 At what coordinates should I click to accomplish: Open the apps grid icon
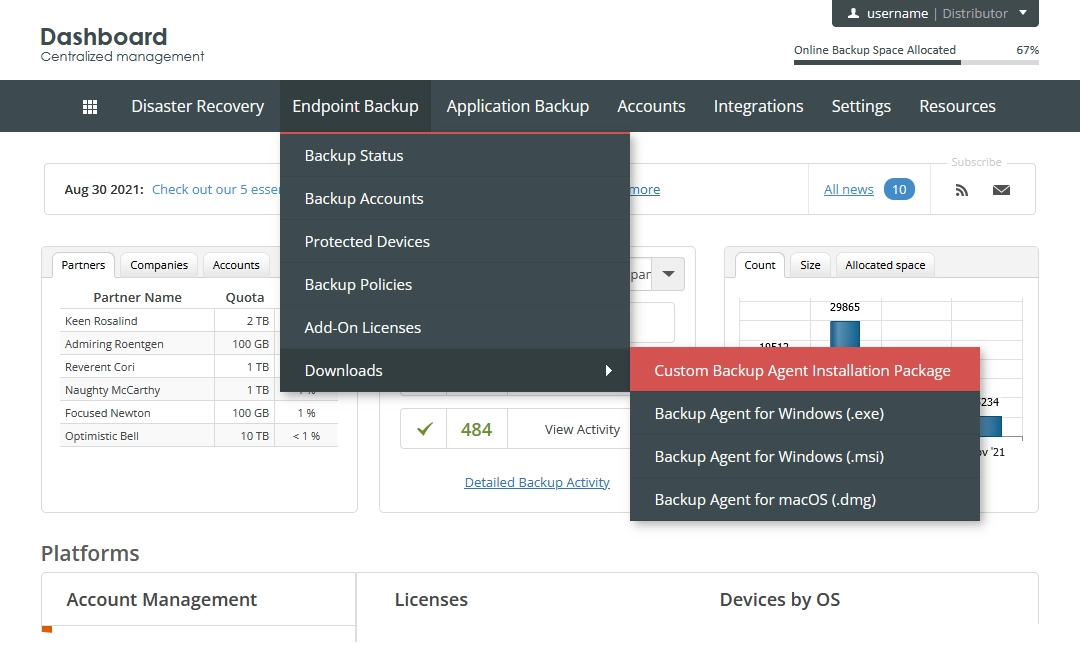point(90,107)
